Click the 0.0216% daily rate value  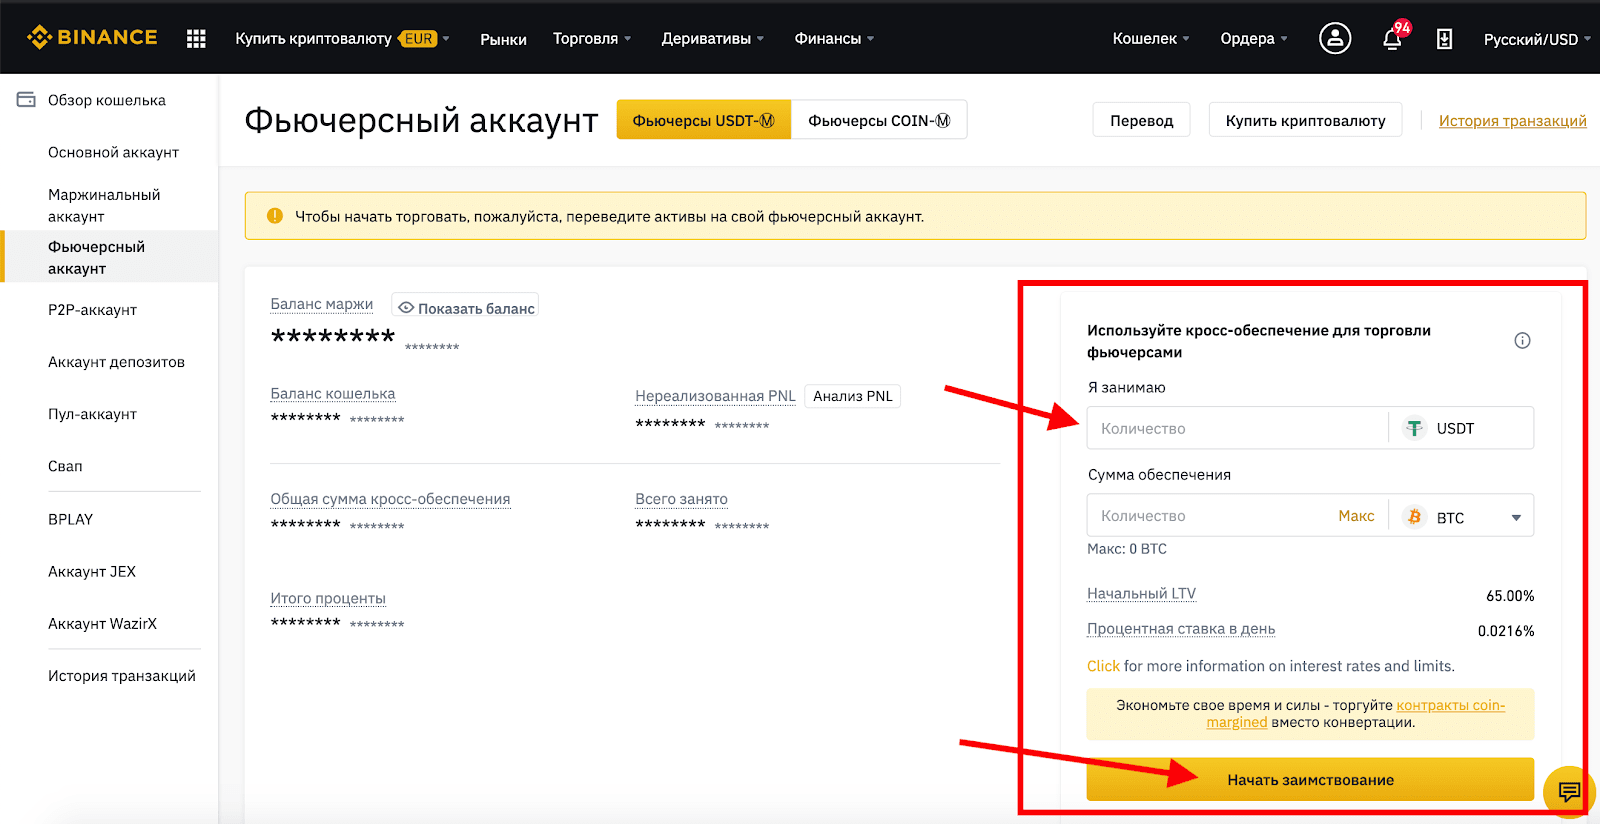click(1506, 631)
